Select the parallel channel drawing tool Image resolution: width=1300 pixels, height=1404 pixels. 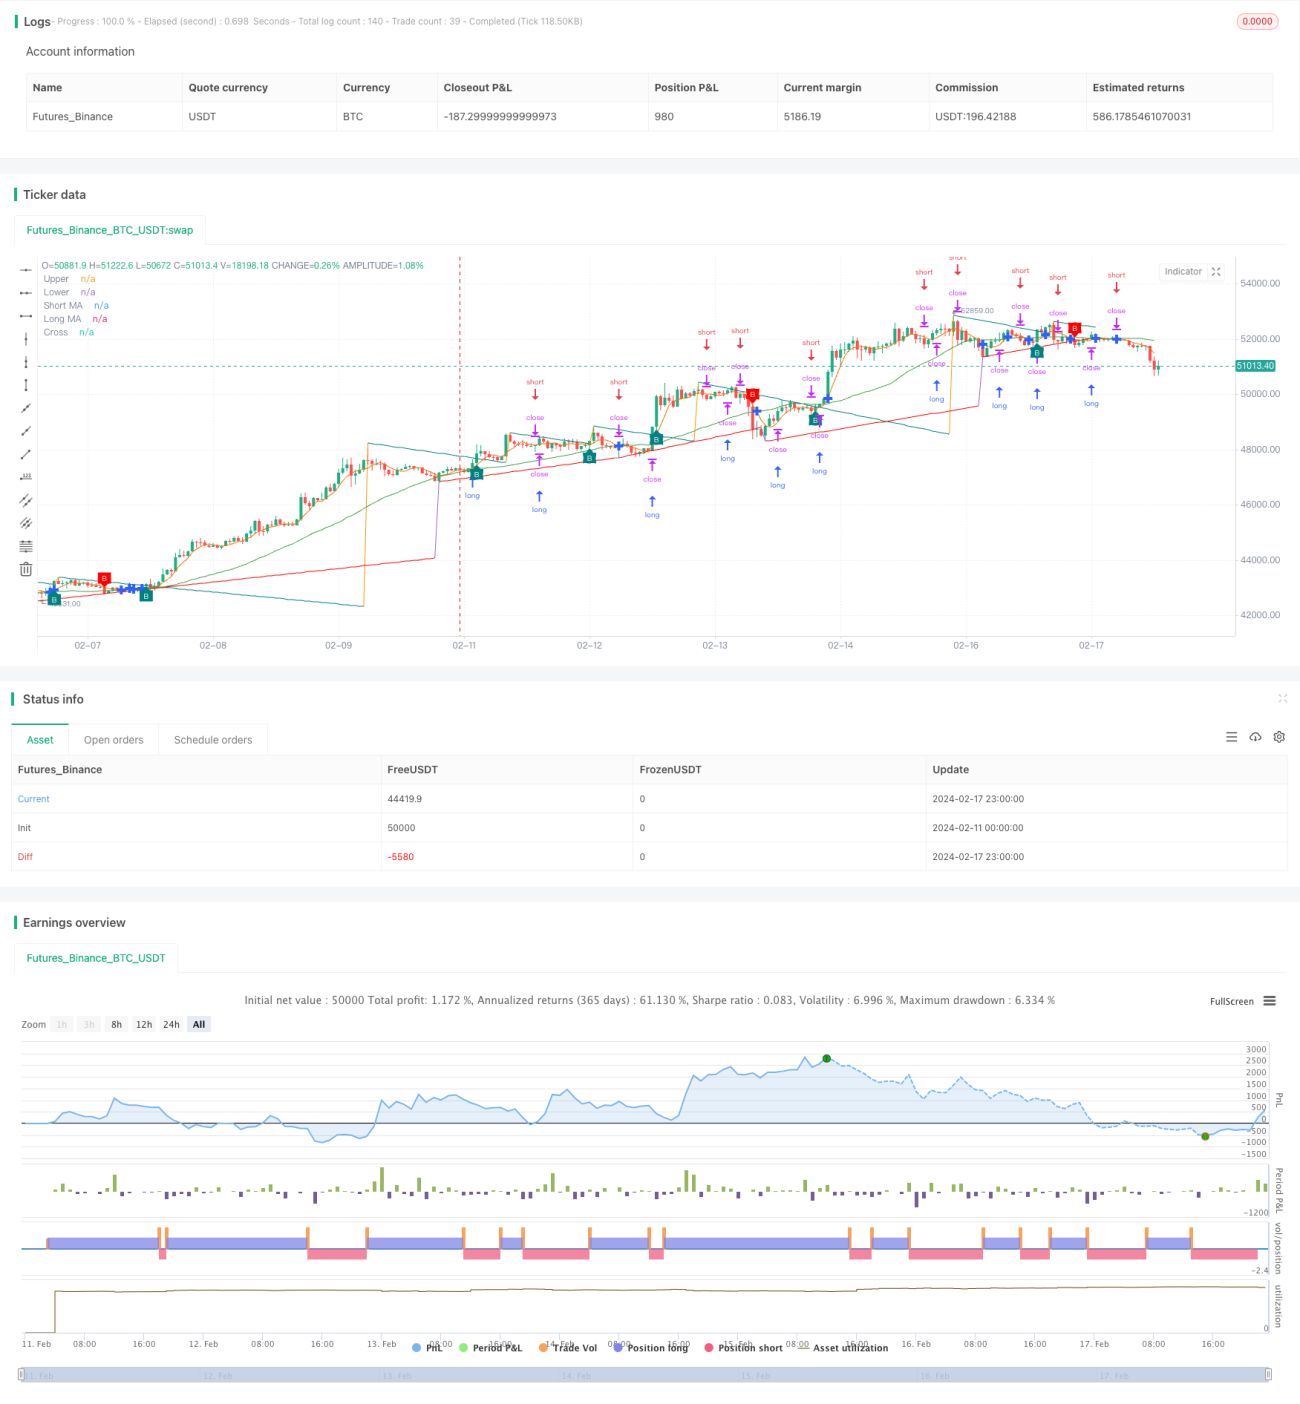point(26,499)
